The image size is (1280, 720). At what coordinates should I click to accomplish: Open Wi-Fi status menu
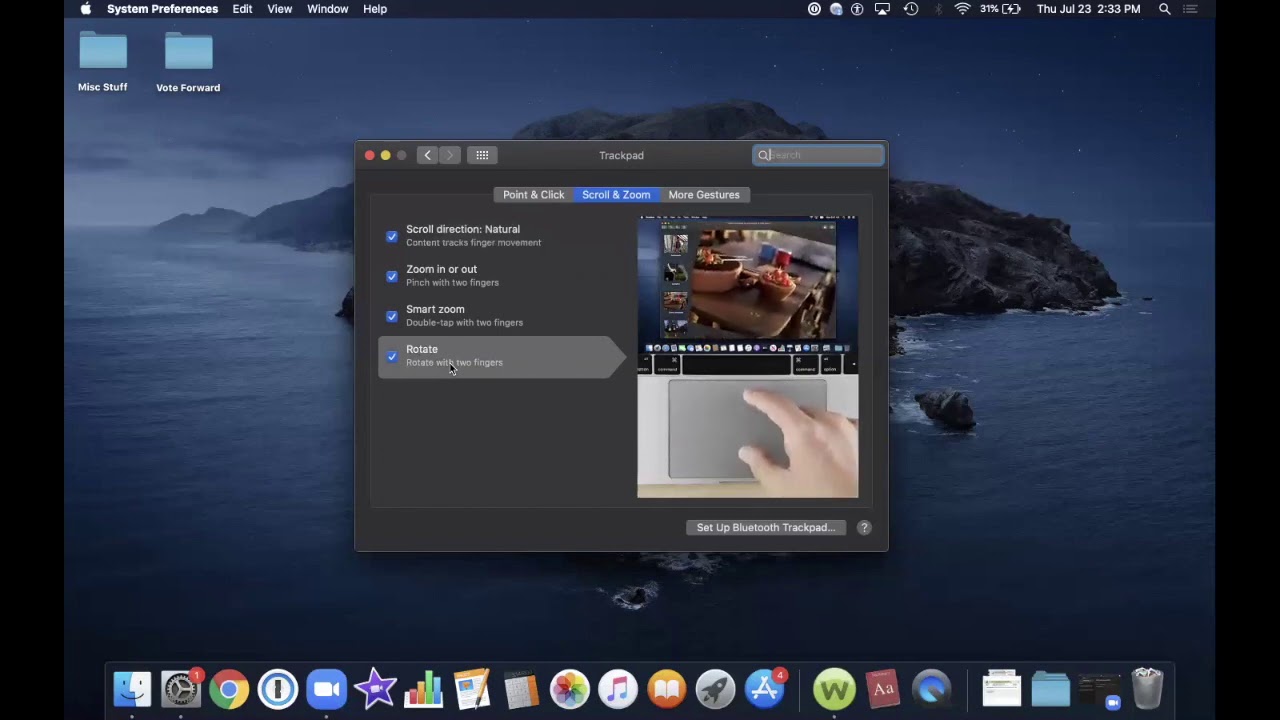[x=962, y=9]
